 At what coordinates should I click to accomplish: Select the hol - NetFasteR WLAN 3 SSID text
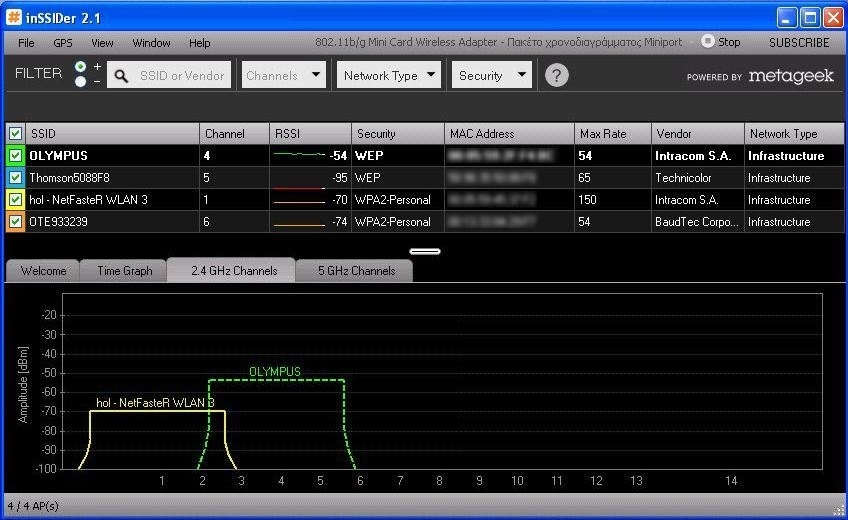[x=88, y=200]
